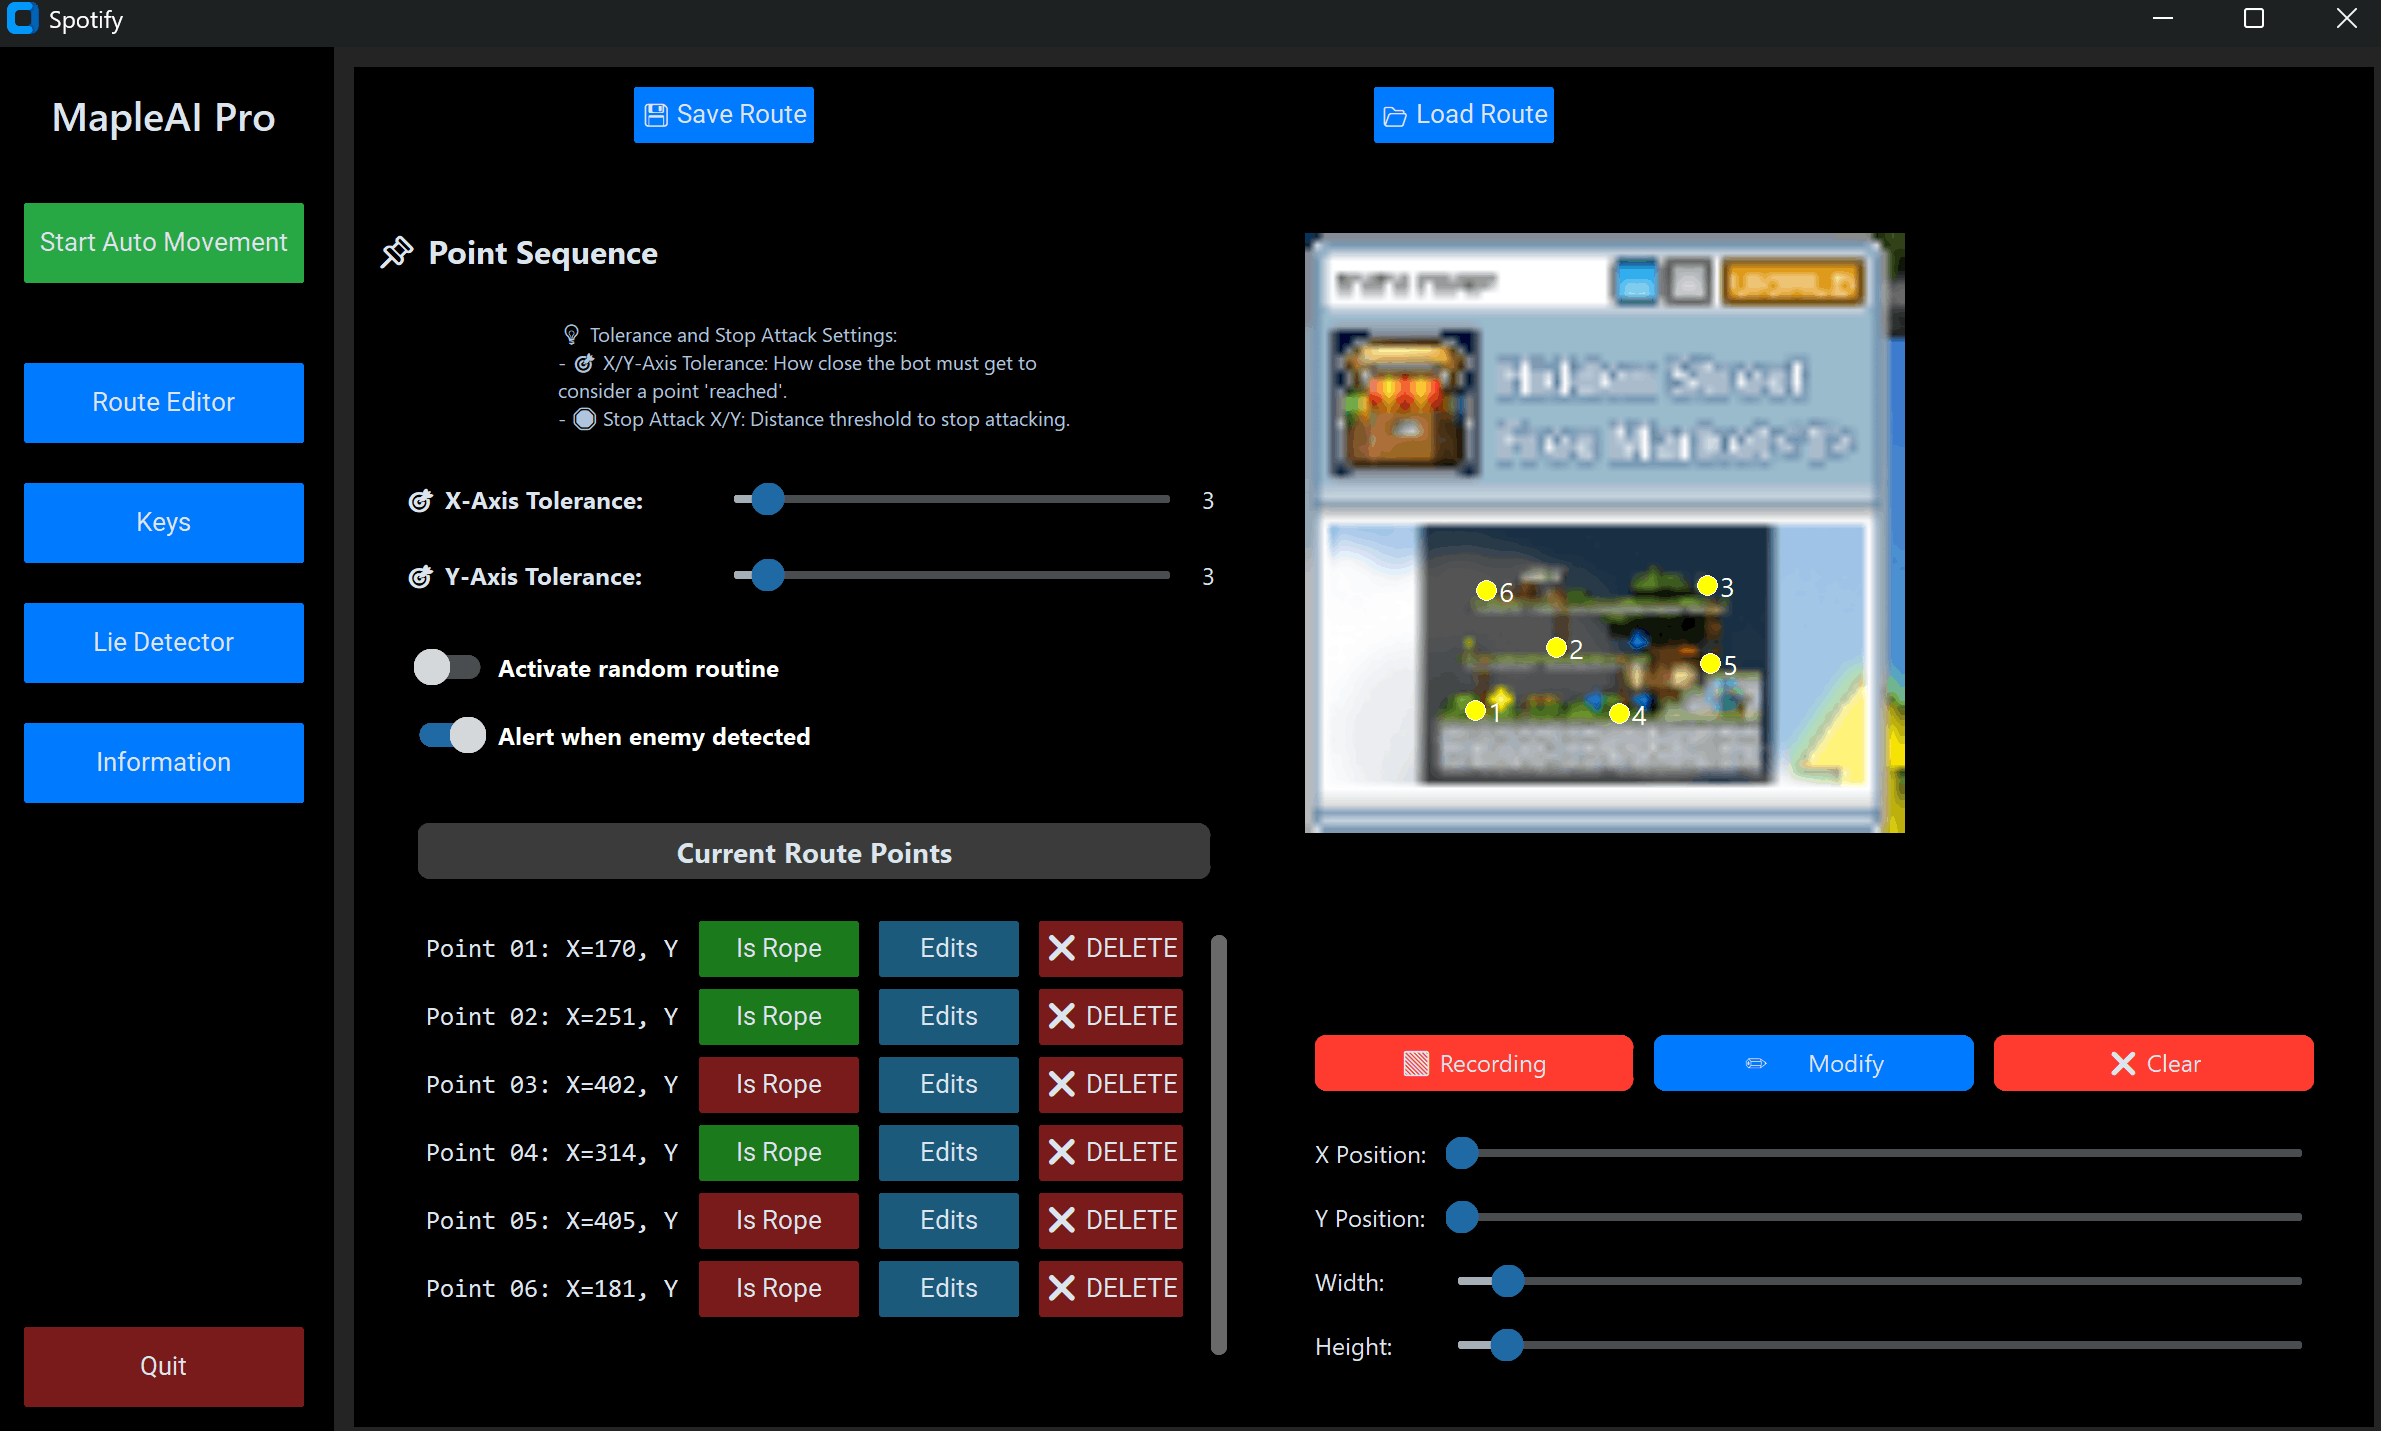Toggle Is Rope for Point 02
Viewport: 2381px width, 1431px height.
click(x=778, y=1016)
